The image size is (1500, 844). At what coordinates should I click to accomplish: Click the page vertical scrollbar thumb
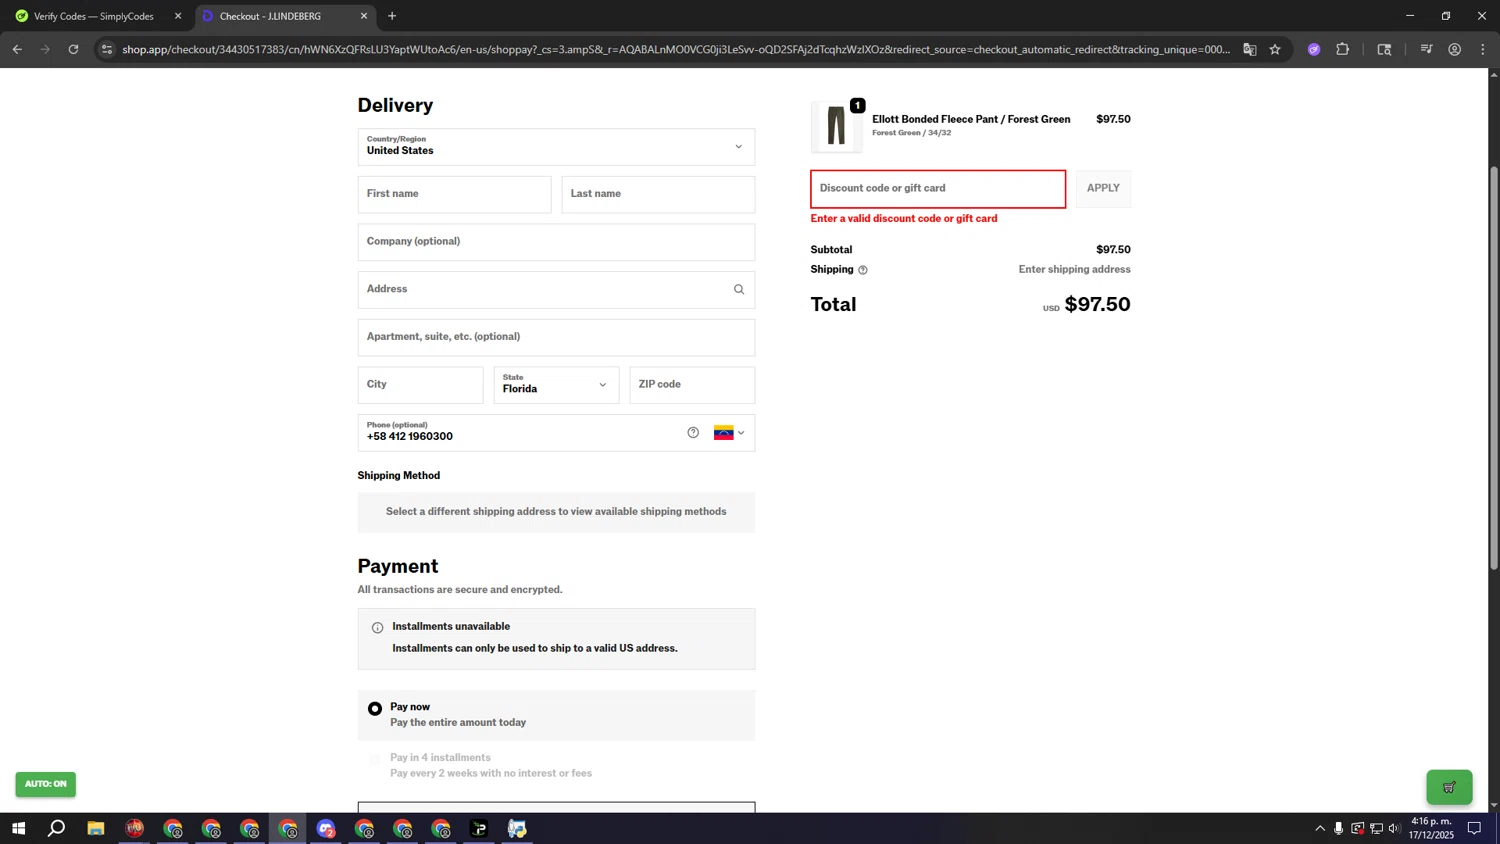coord(1494,368)
